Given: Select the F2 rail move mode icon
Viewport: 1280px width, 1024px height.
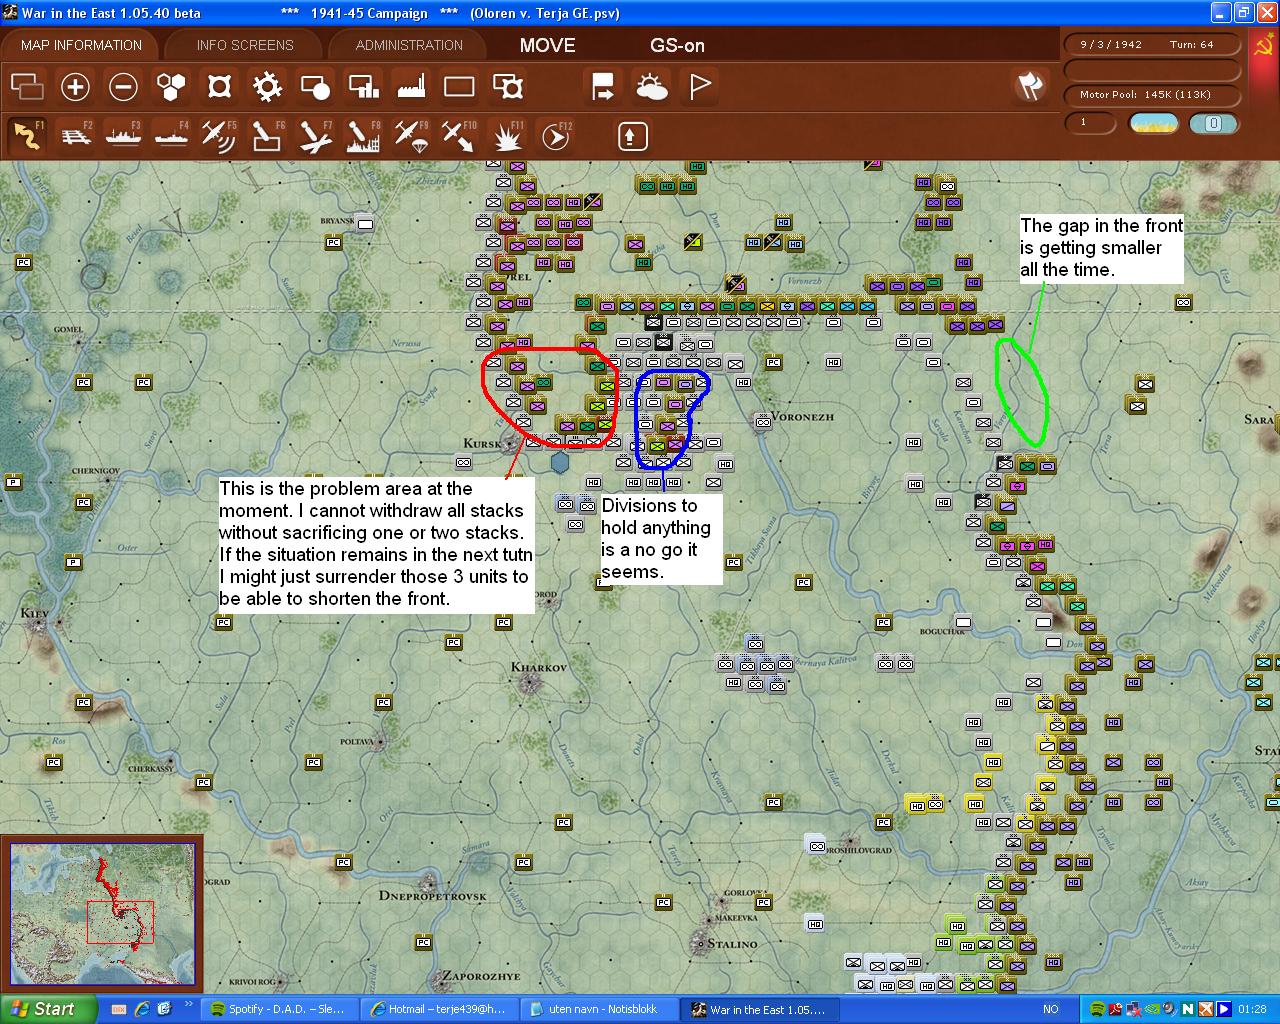Looking at the screenshot, I should (x=75, y=135).
